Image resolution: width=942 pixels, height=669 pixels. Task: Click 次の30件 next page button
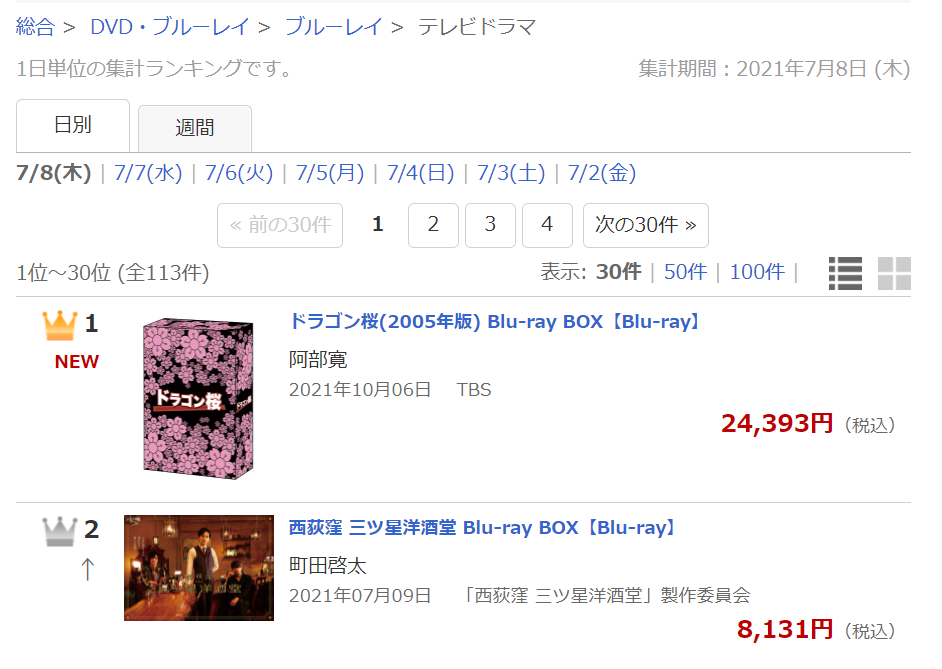coord(646,225)
